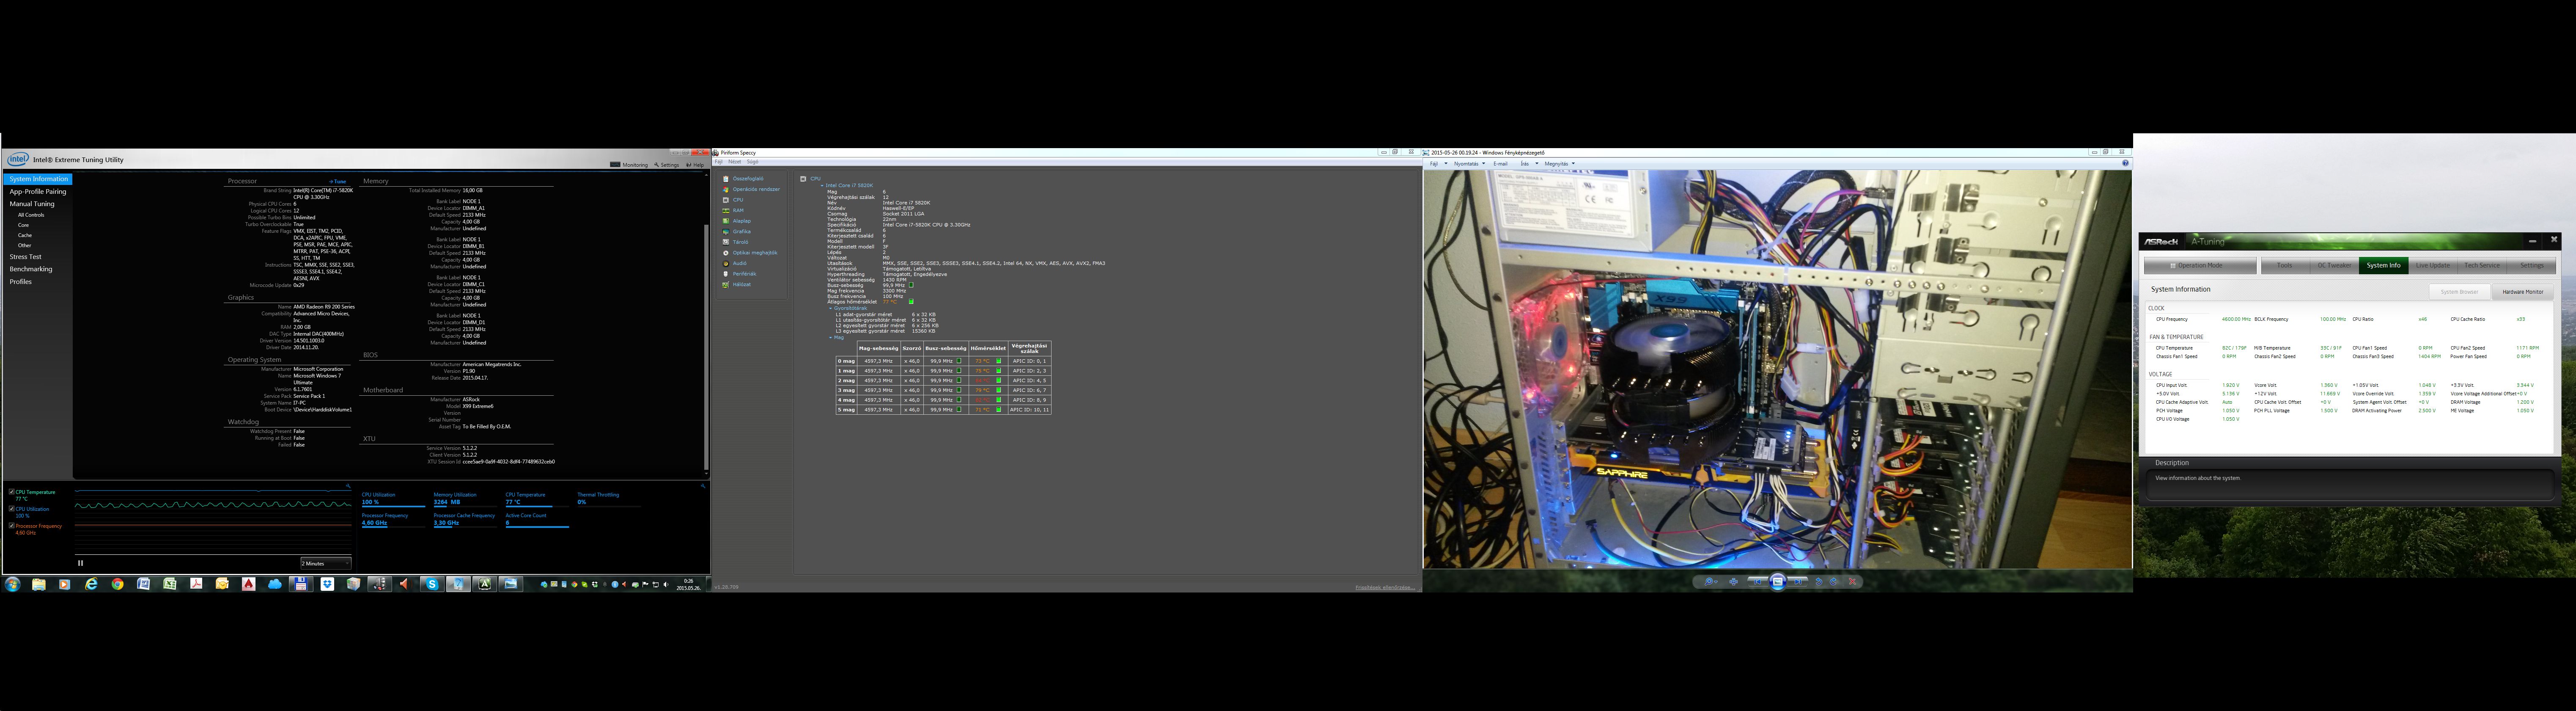The height and width of the screenshot is (711, 2576).
Task: Collapse Mag section in Speccy
Action: point(831,338)
